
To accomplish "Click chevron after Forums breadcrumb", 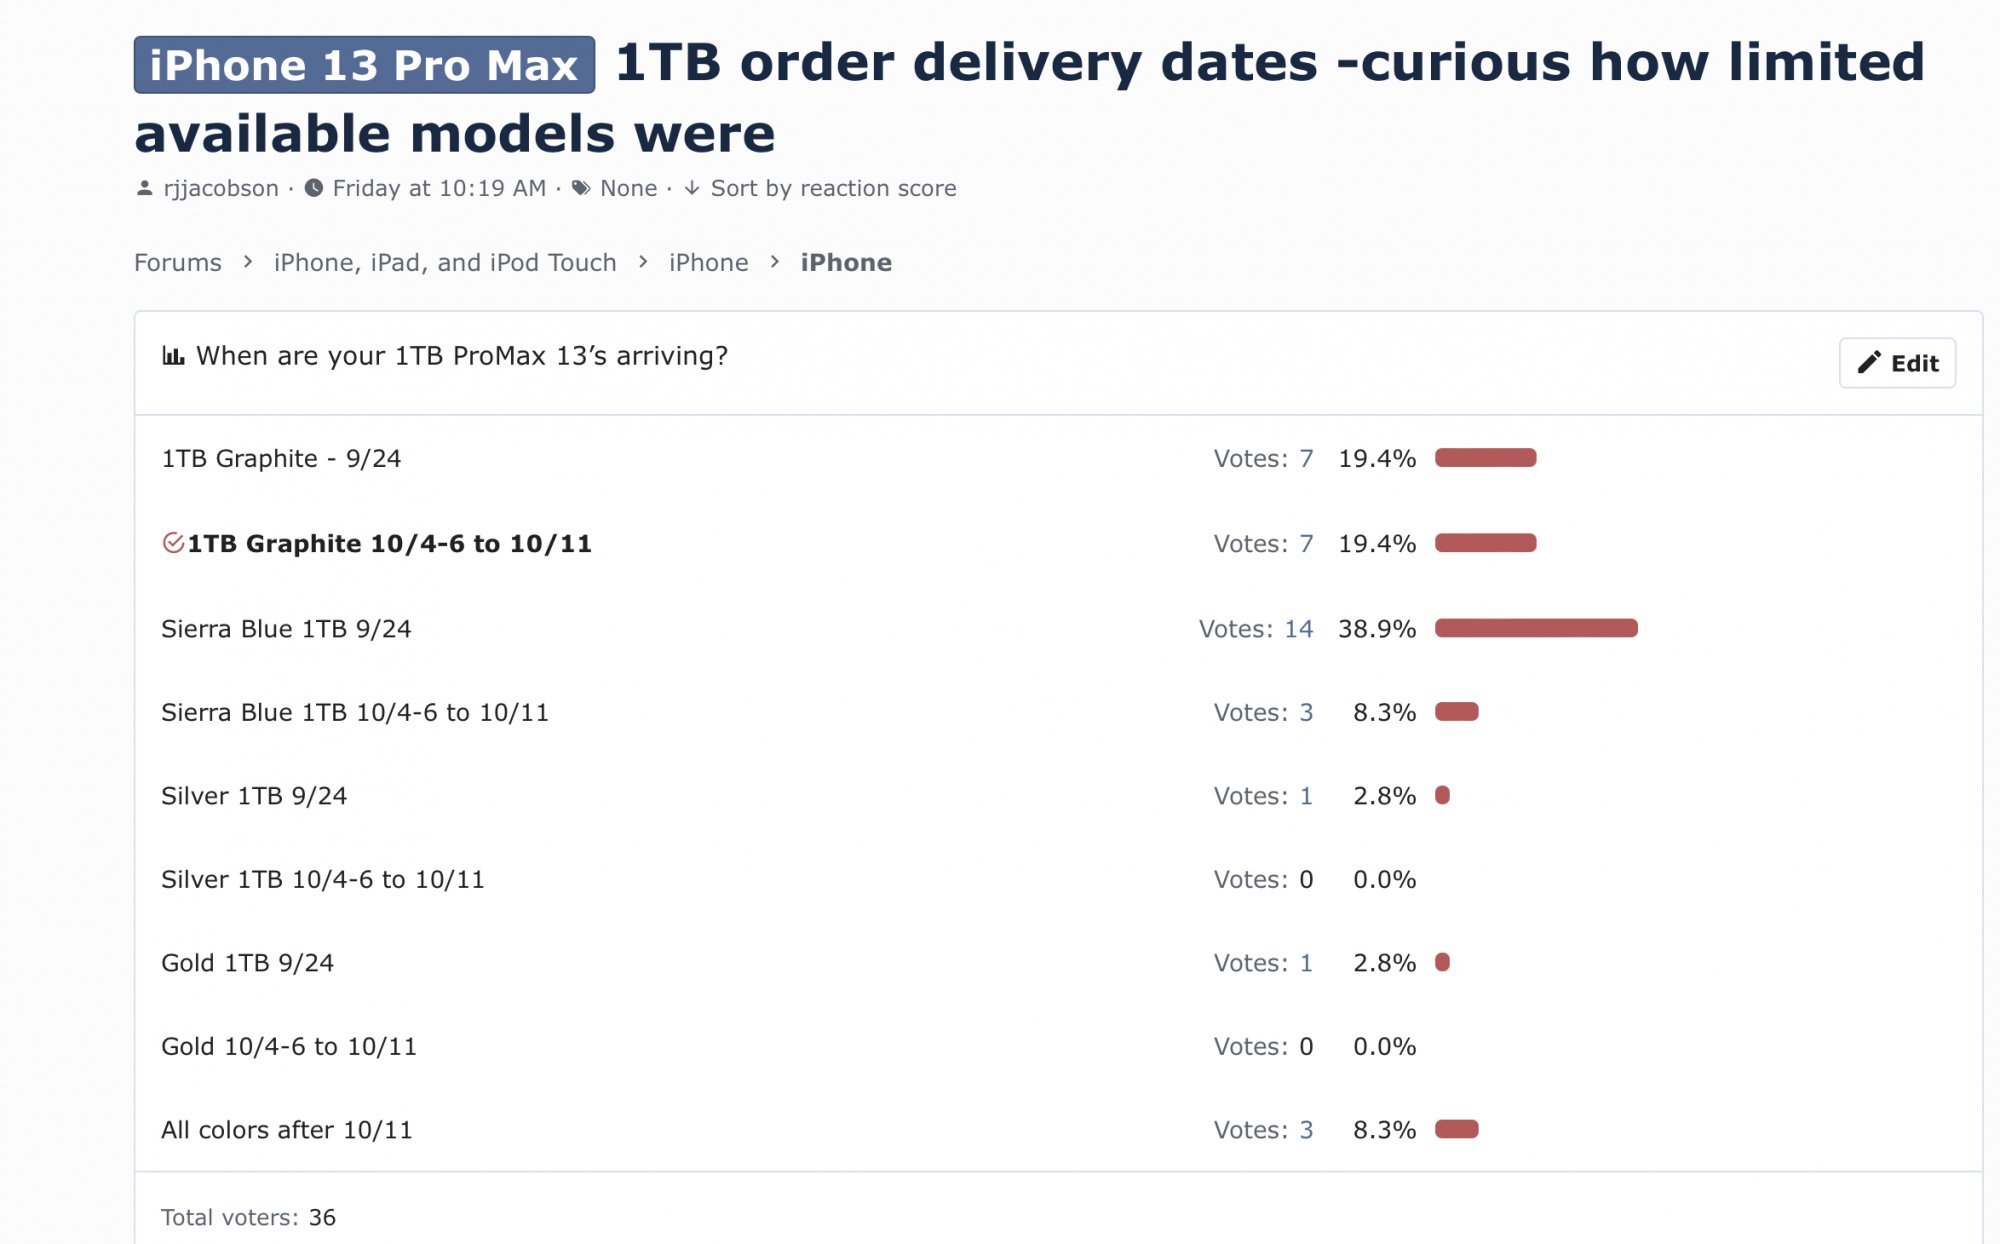I will (248, 262).
